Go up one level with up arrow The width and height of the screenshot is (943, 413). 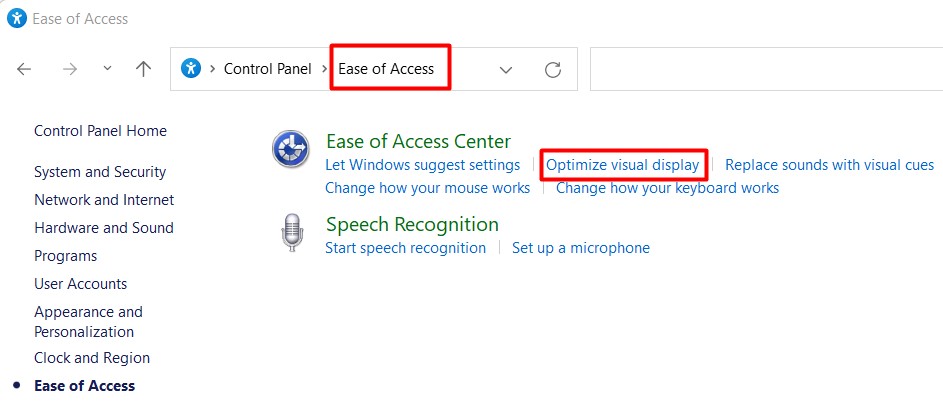pos(144,69)
